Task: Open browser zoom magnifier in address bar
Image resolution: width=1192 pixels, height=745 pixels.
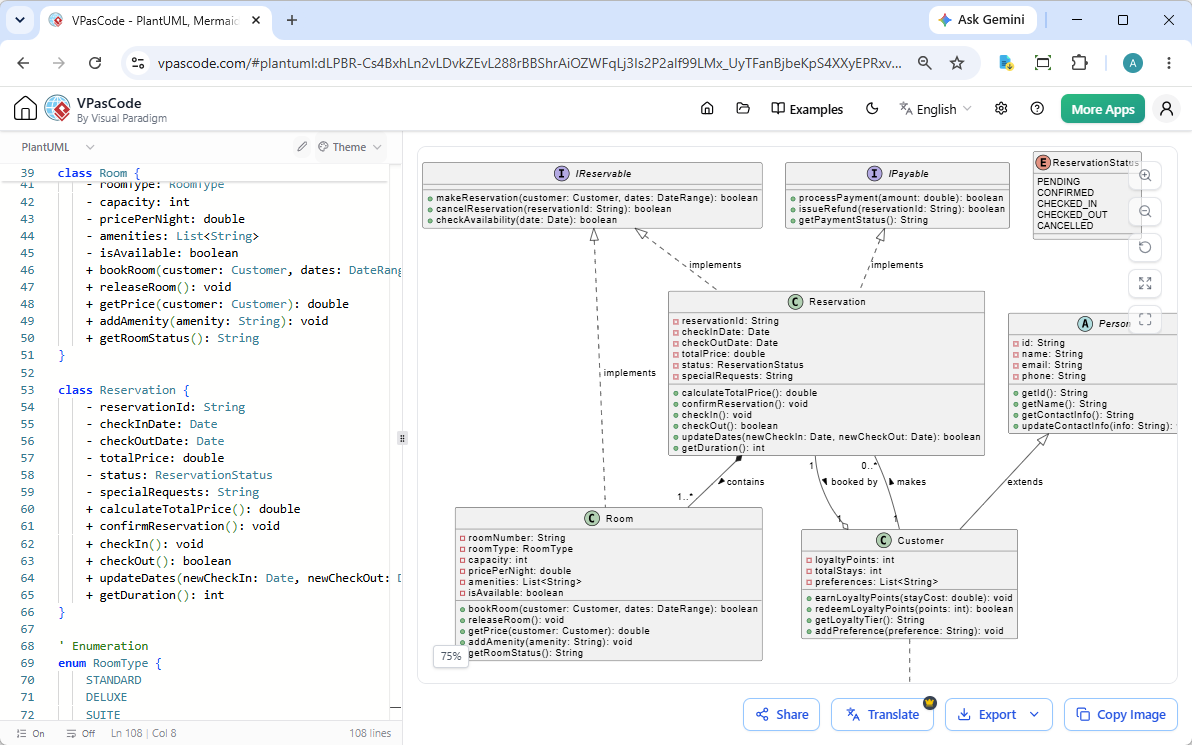Action: click(924, 63)
